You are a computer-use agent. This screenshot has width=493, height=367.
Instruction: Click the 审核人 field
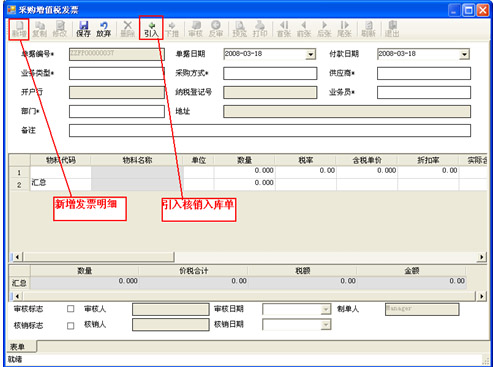tap(171, 309)
